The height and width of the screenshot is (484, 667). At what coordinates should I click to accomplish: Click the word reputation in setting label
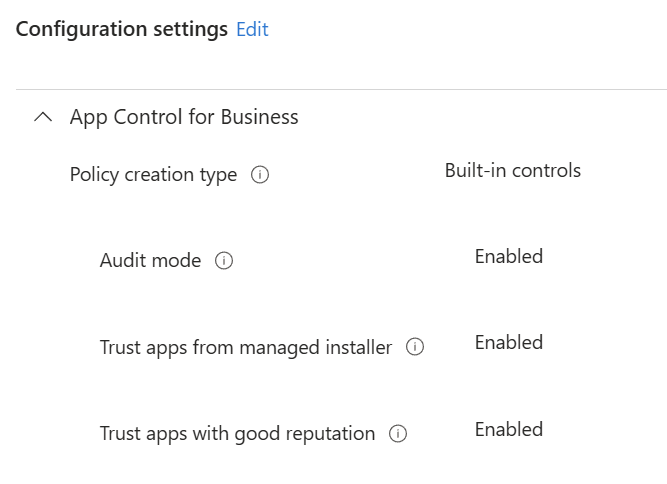pos(330,434)
